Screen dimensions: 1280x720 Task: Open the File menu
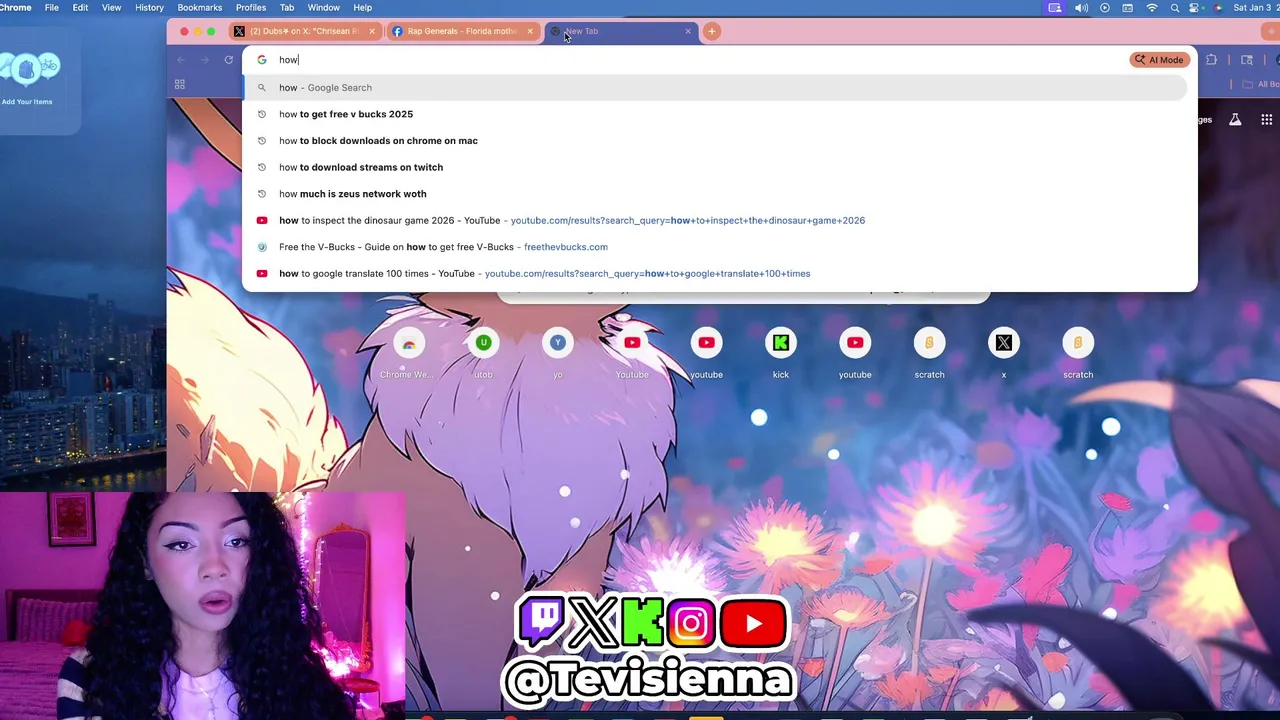pyautogui.click(x=51, y=8)
